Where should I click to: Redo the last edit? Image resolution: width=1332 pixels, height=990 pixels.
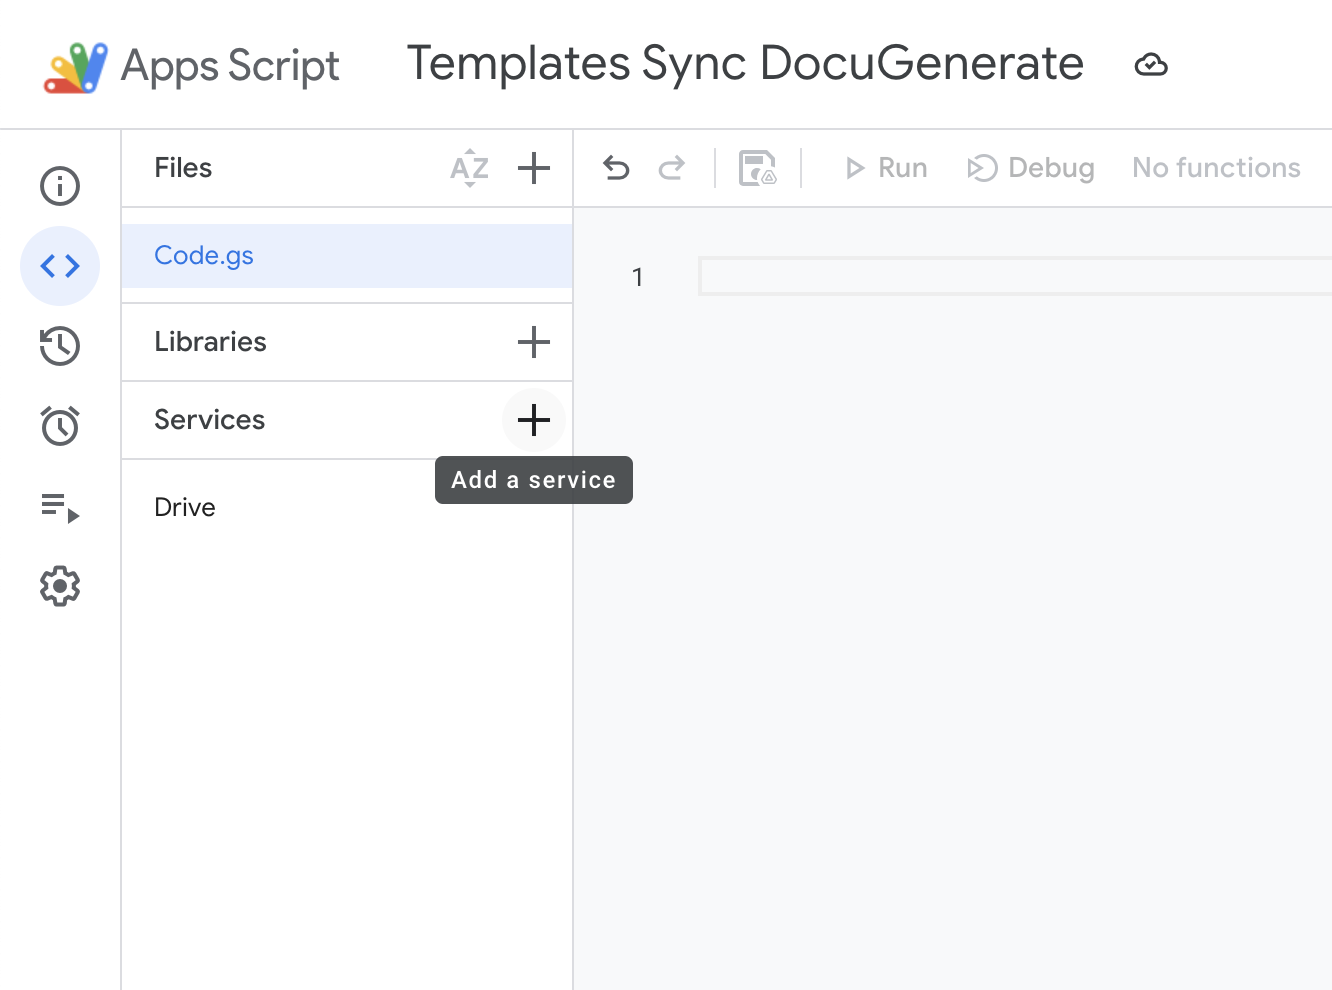672,168
